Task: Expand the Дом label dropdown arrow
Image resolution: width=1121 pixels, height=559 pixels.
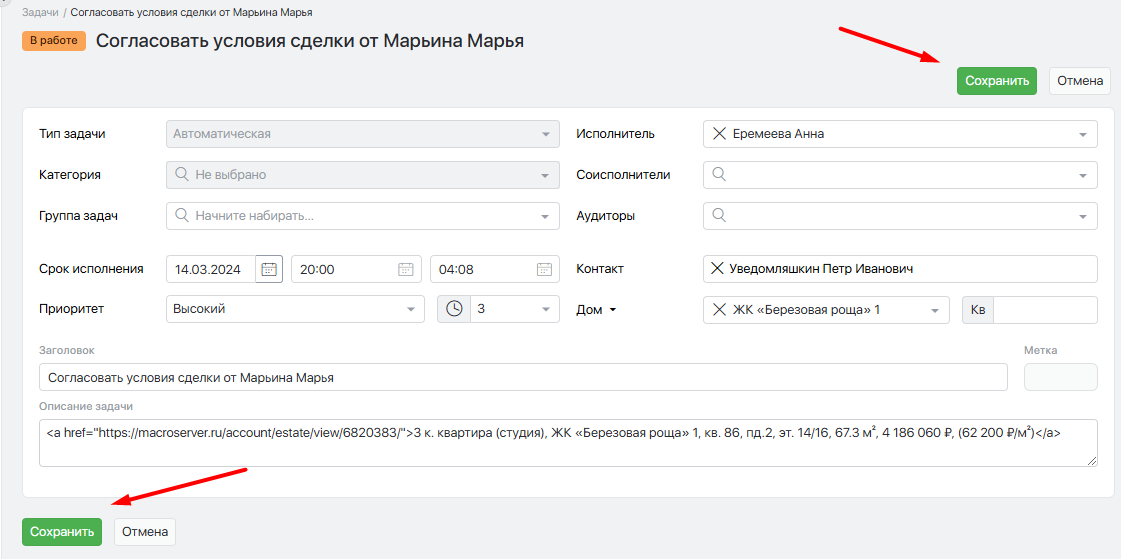Action: click(613, 310)
